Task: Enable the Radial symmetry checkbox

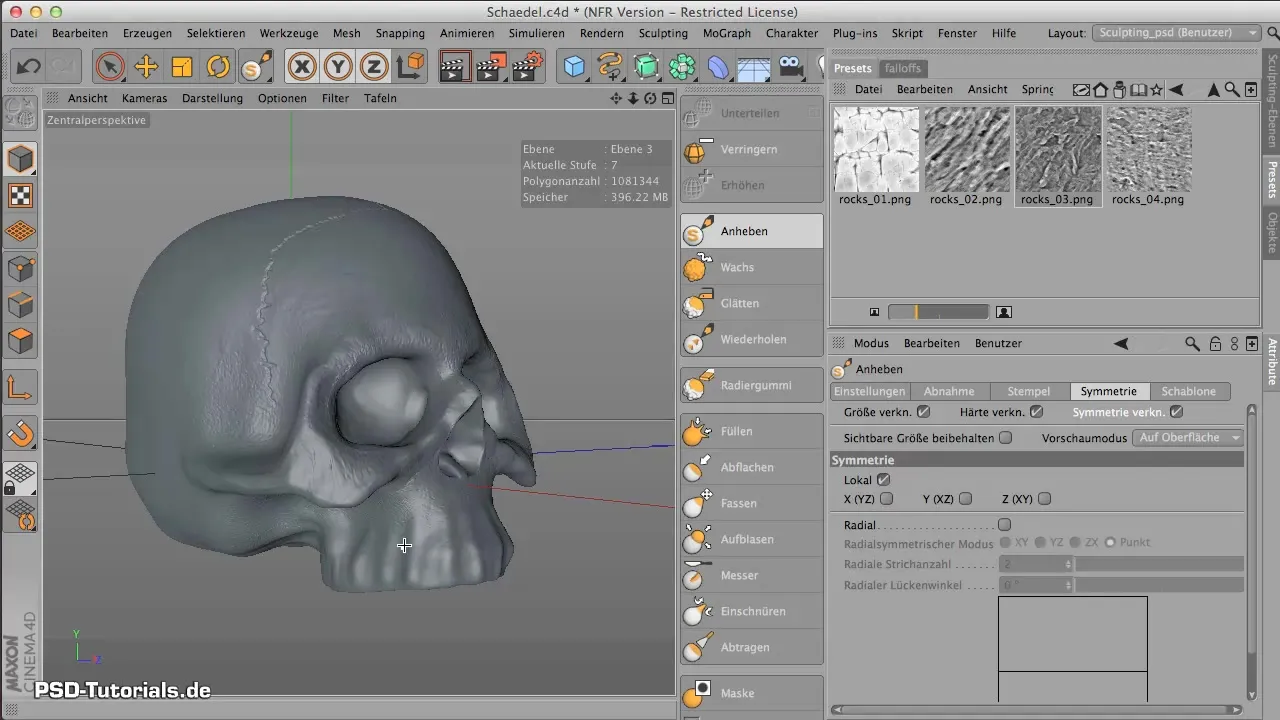Action: point(1004,524)
